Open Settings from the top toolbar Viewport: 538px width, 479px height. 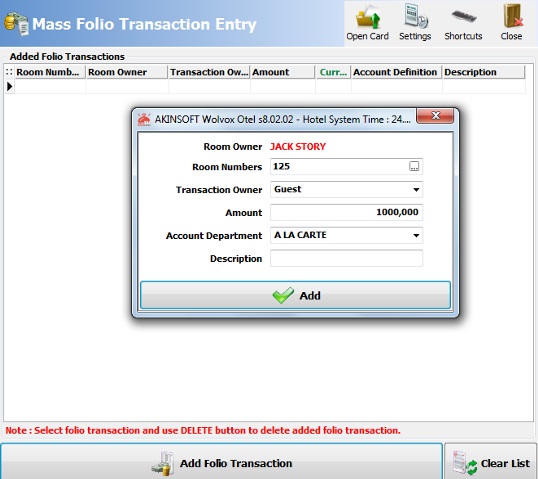(x=415, y=23)
